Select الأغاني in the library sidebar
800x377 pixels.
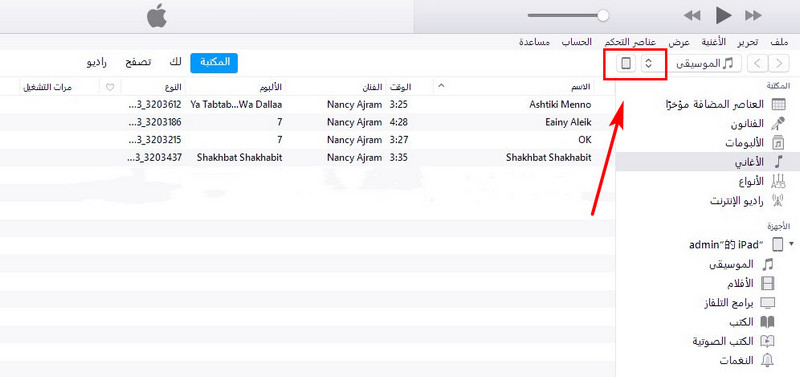pos(708,162)
